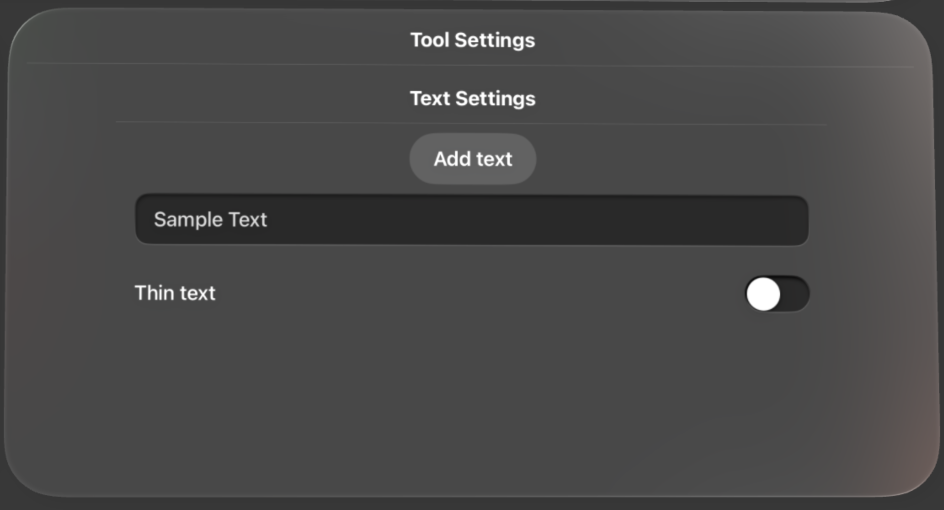Click the white knob of Thin text switch
Viewport: 944px width, 510px height.
tap(763, 294)
